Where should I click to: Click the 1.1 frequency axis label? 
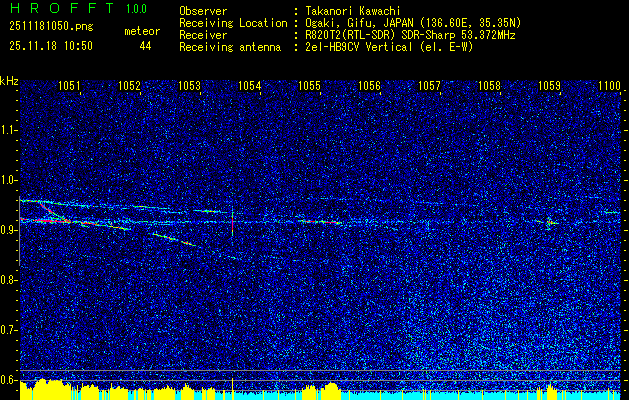click(7, 130)
